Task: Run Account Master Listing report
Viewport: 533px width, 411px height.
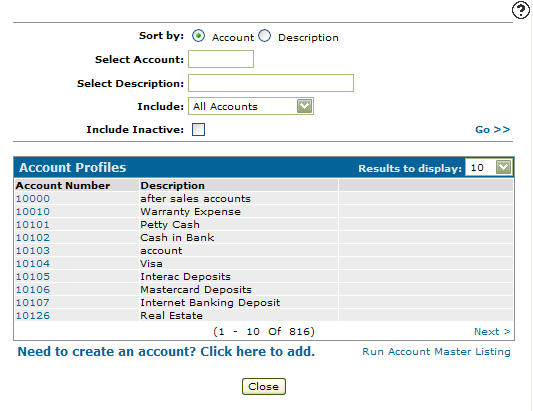Action: pyautogui.click(x=436, y=352)
